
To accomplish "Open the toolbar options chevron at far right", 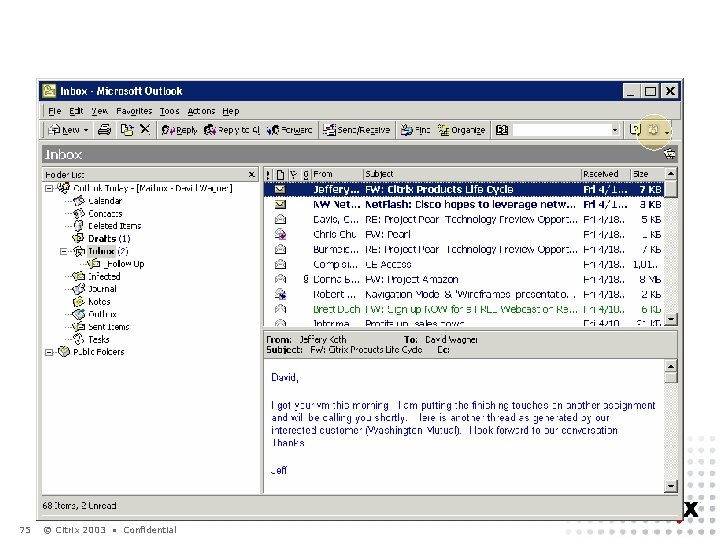I will click(x=667, y=131).
